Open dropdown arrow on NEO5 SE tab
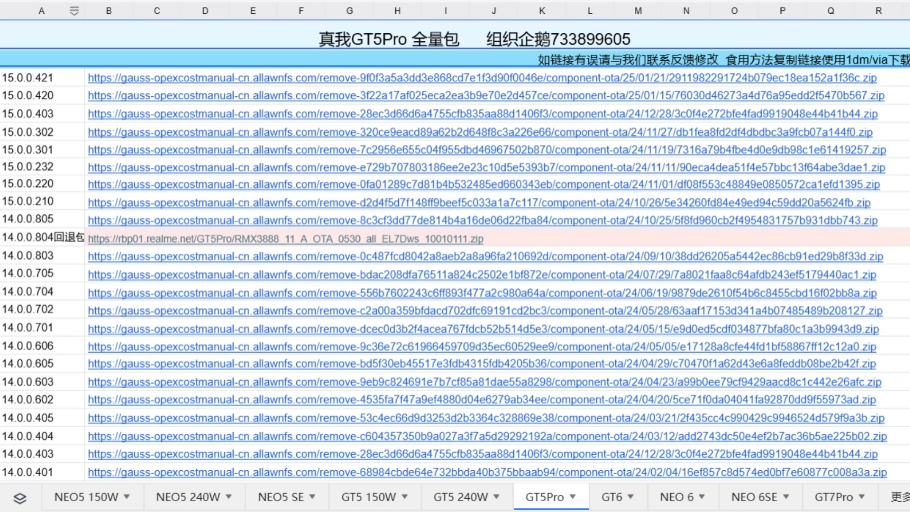 pyautogui.click(x=312, y=497)
